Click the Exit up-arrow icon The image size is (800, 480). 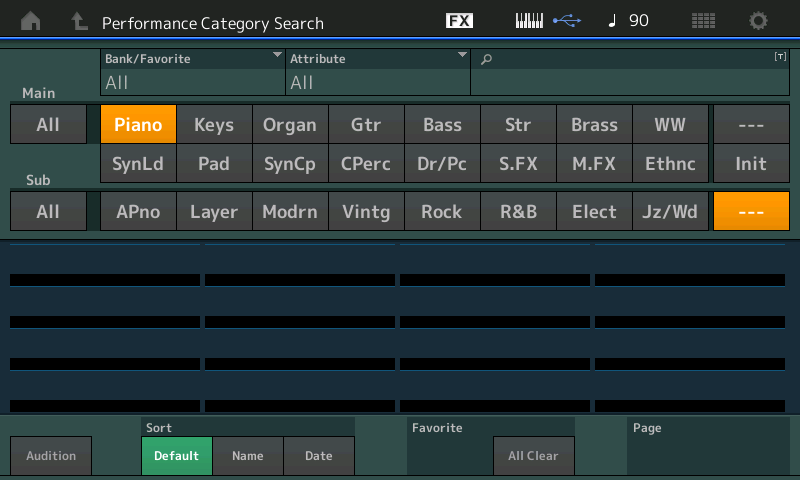(79, 21)
